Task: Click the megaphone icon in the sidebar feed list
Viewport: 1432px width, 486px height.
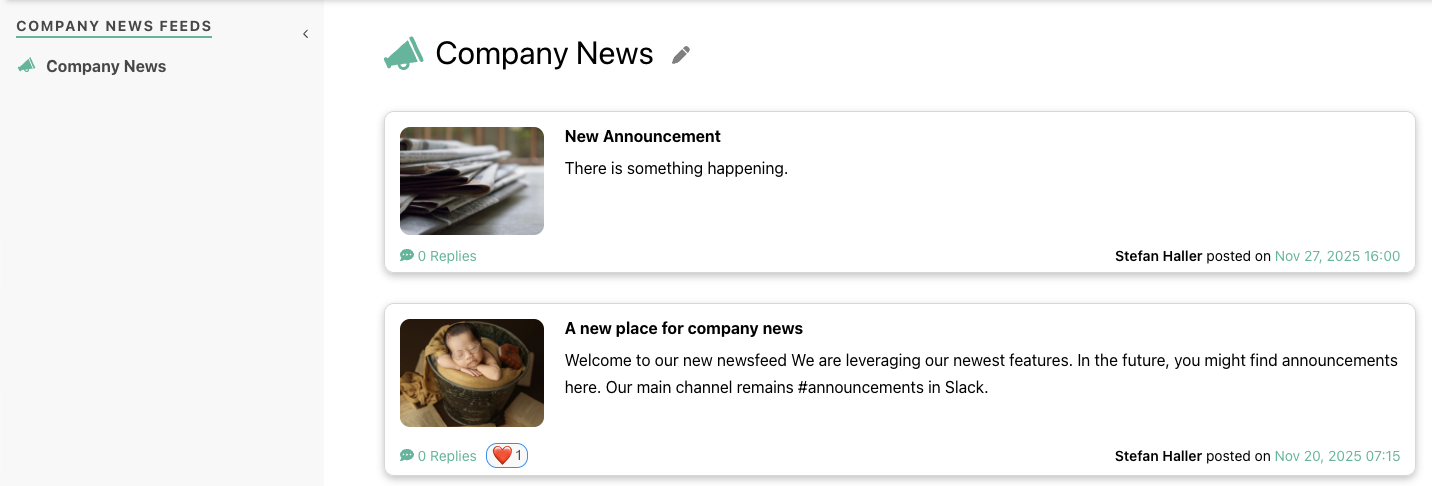Action: (27, 66)
